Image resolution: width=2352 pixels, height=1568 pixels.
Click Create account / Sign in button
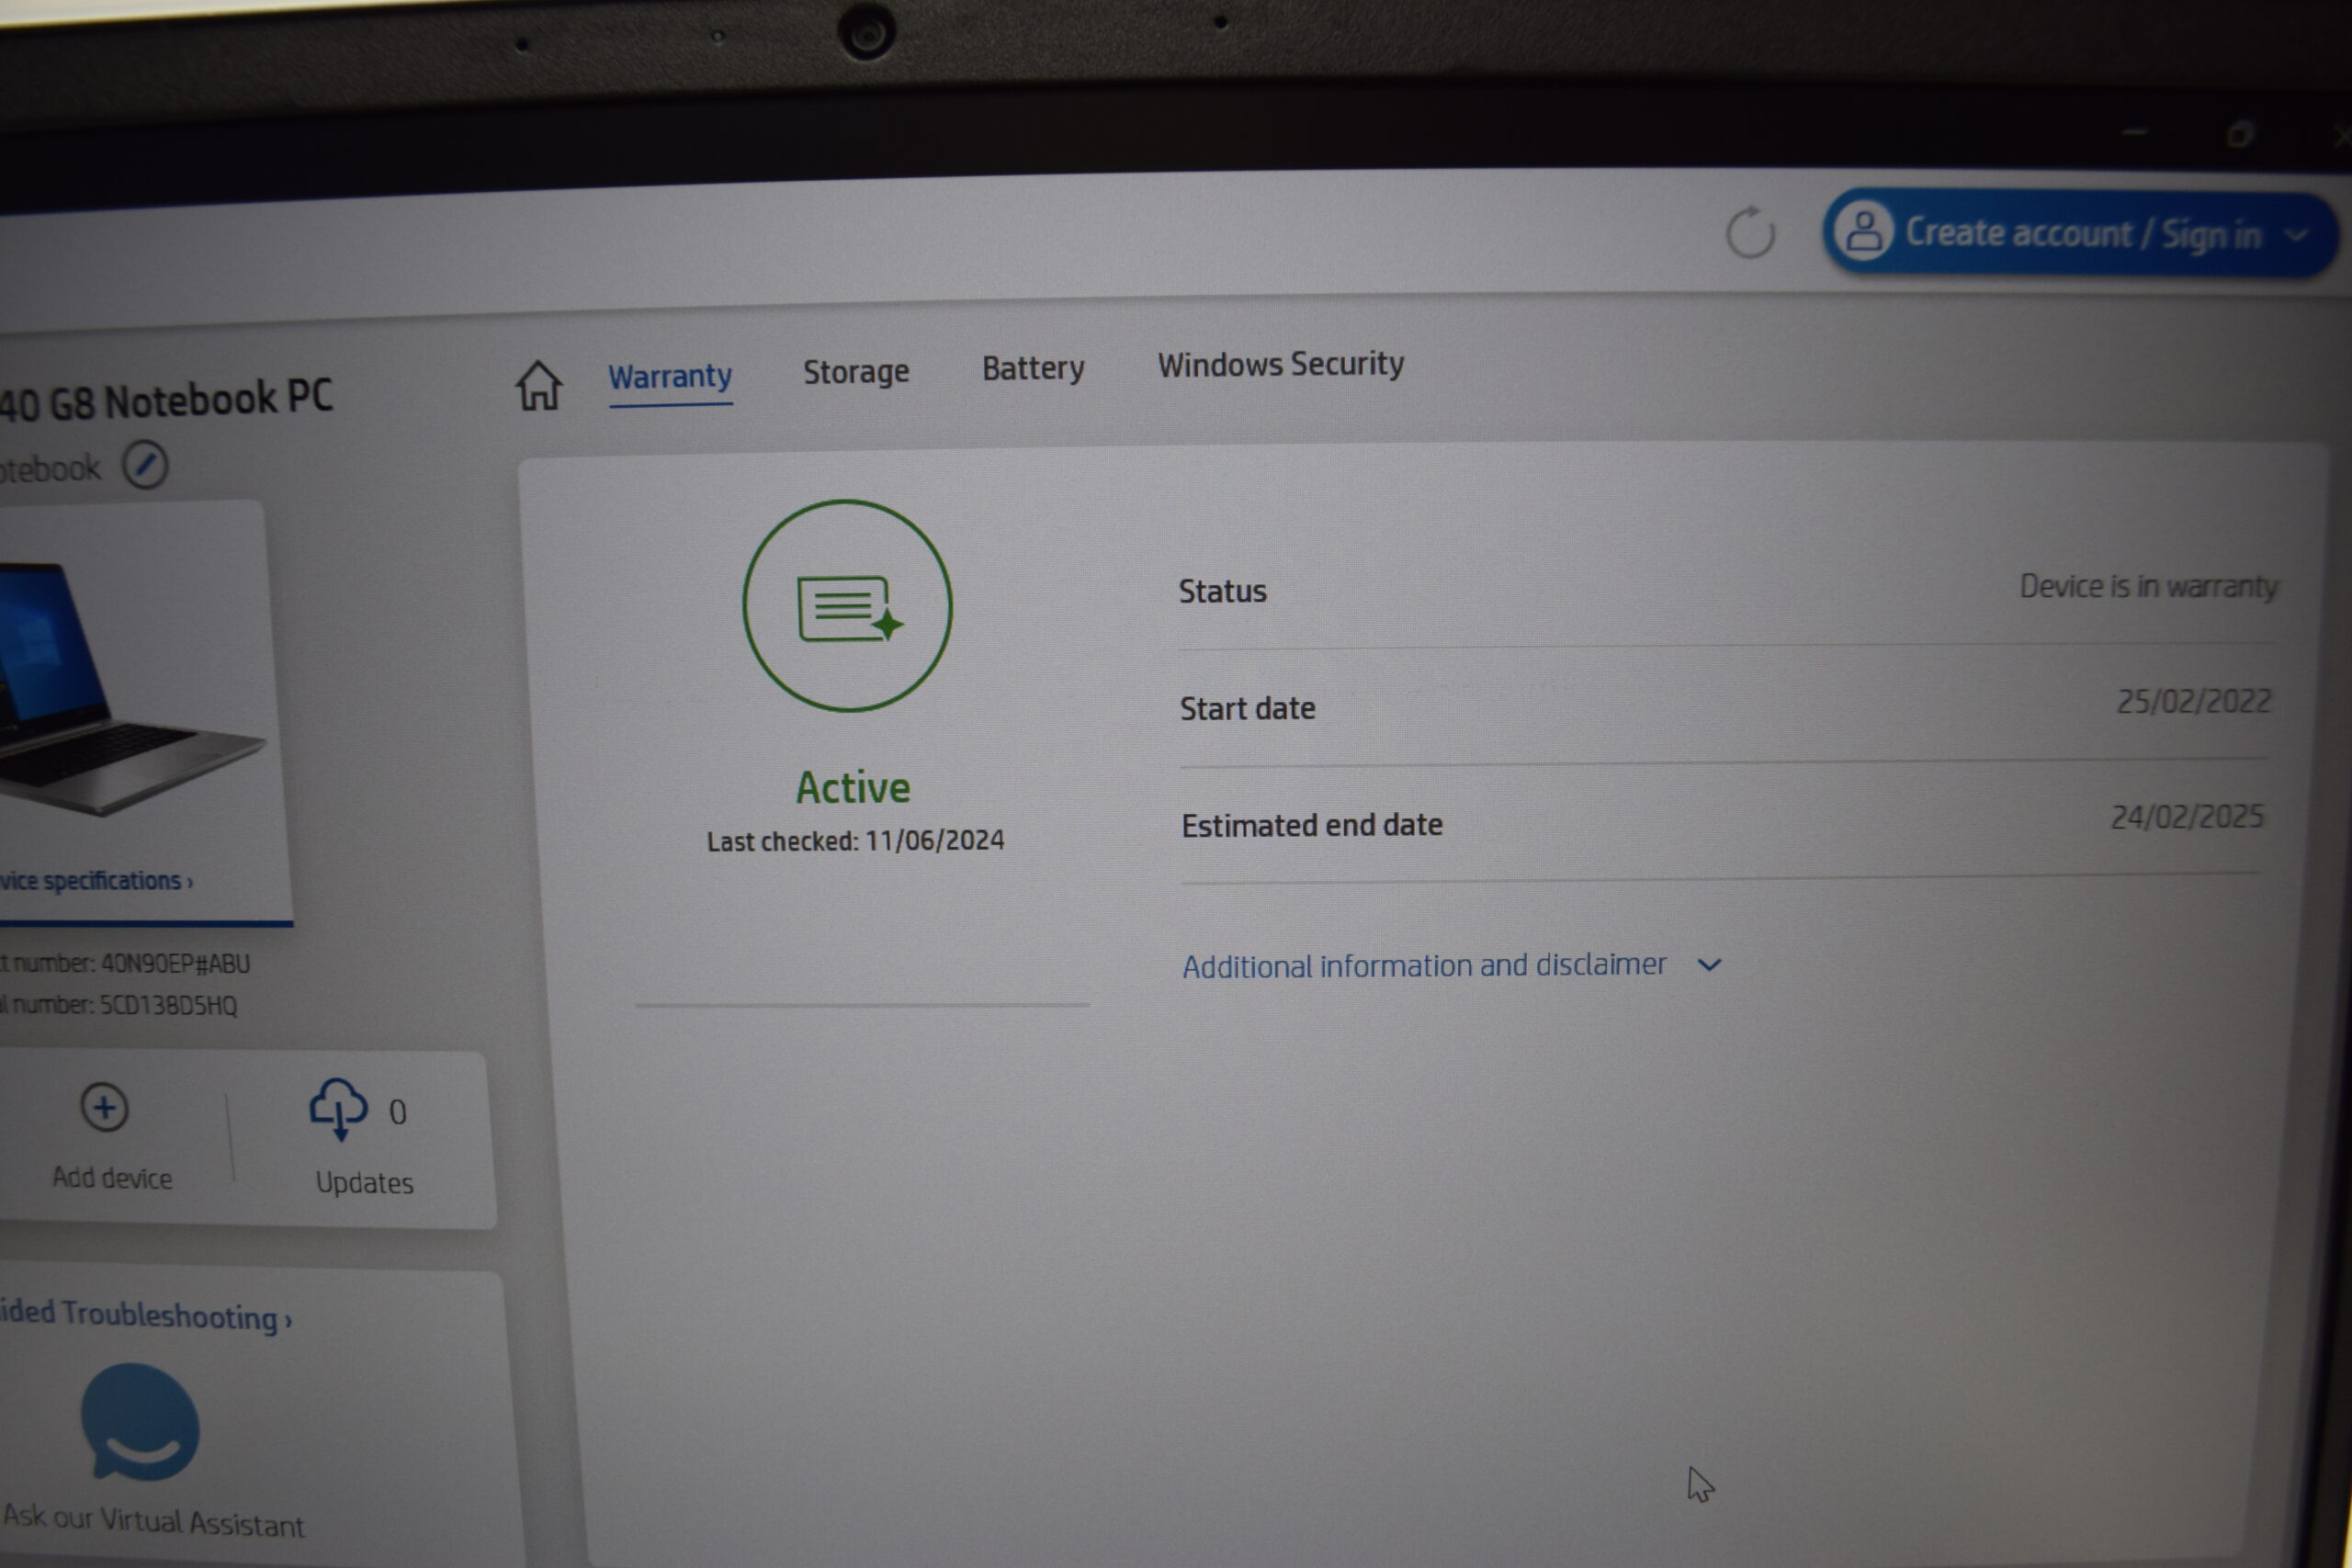point(2080,233)
